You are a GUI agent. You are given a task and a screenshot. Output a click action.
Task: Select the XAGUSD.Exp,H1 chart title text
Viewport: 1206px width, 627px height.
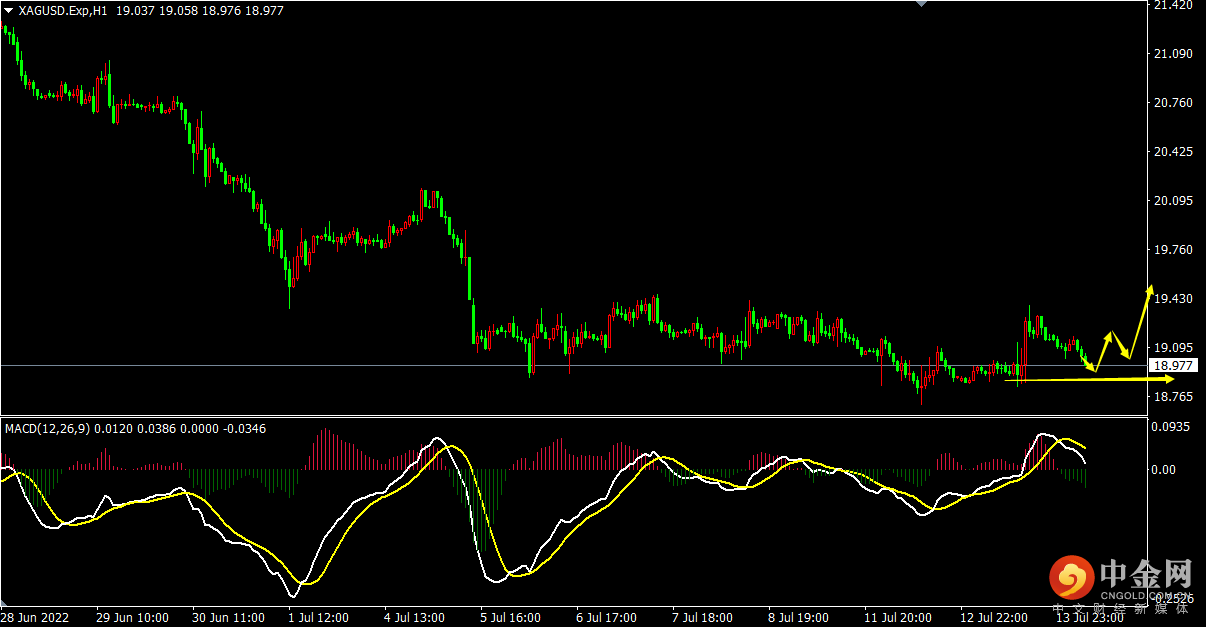[x=64, y=10]
